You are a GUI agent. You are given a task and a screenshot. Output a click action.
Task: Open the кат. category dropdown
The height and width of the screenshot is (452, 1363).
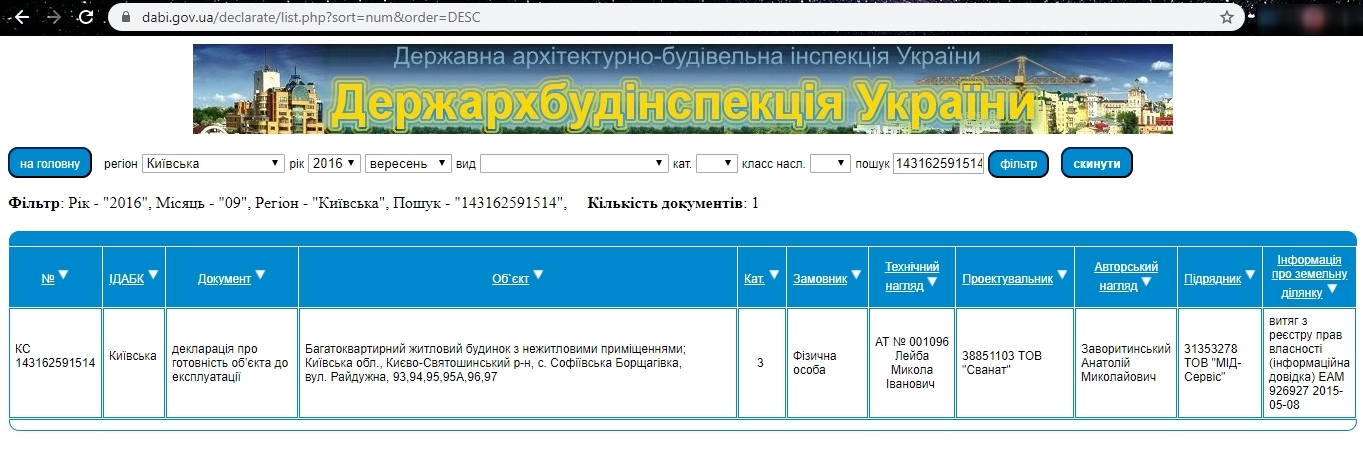716,163
